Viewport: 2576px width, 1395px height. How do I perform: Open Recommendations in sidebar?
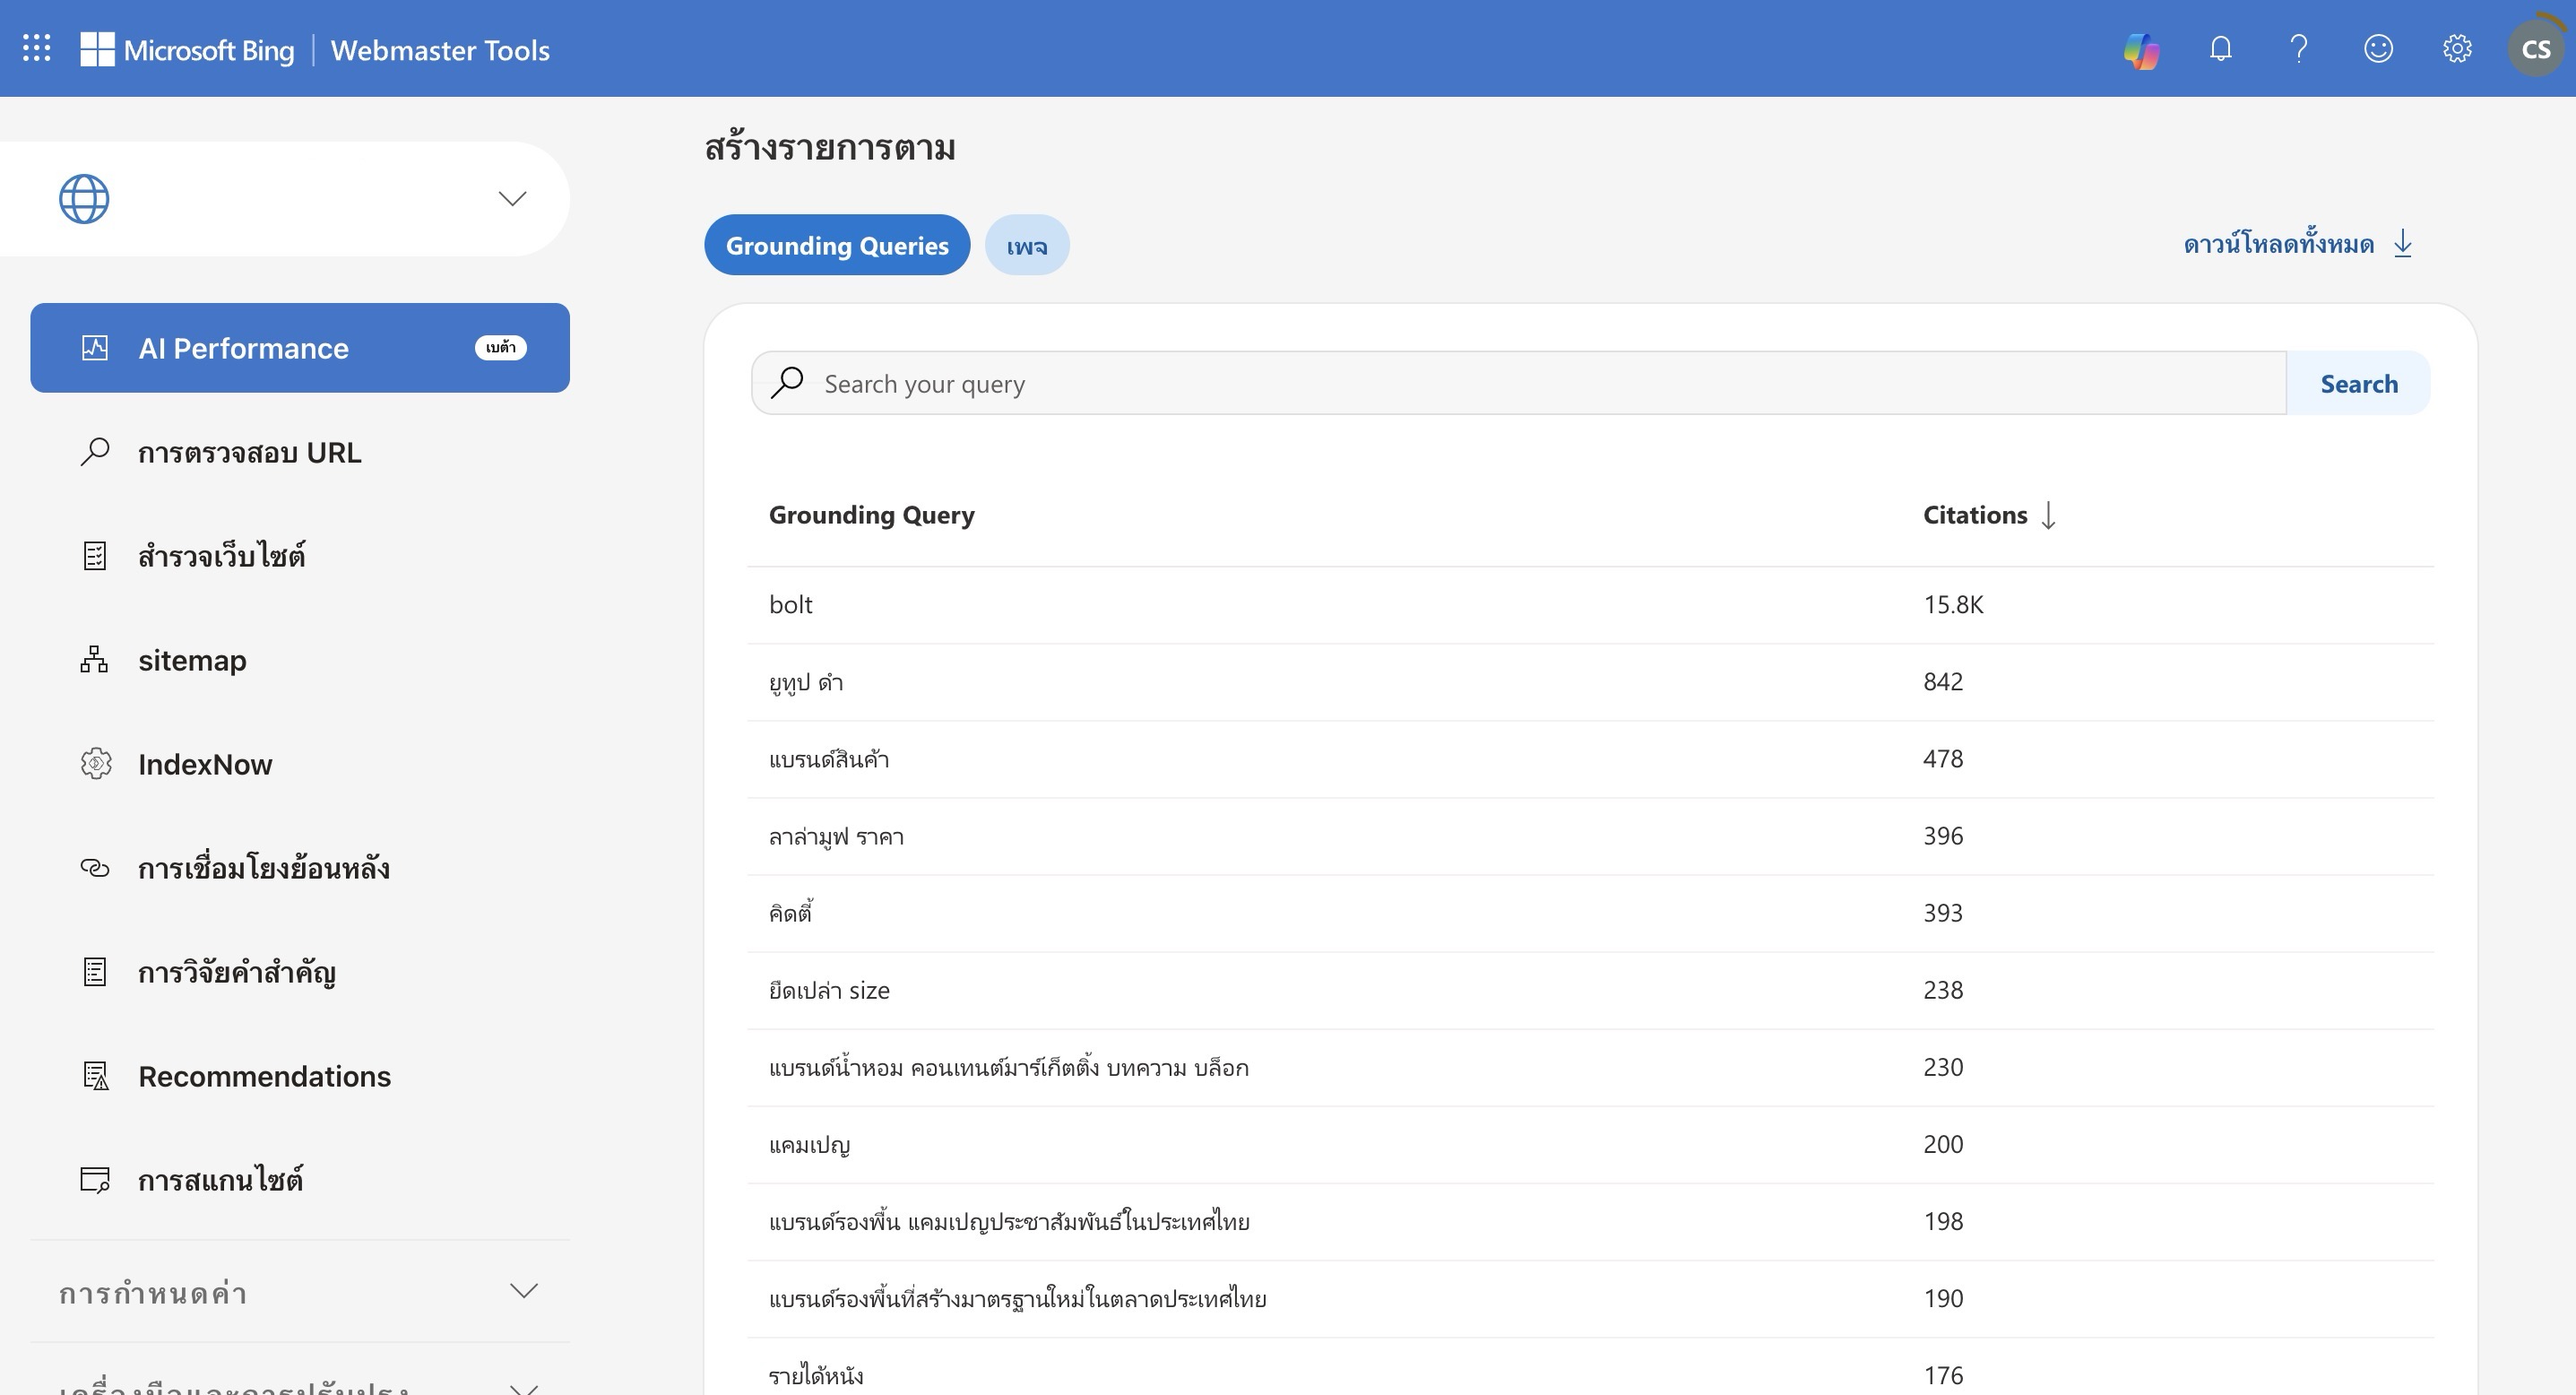(x=264, y=1076)
